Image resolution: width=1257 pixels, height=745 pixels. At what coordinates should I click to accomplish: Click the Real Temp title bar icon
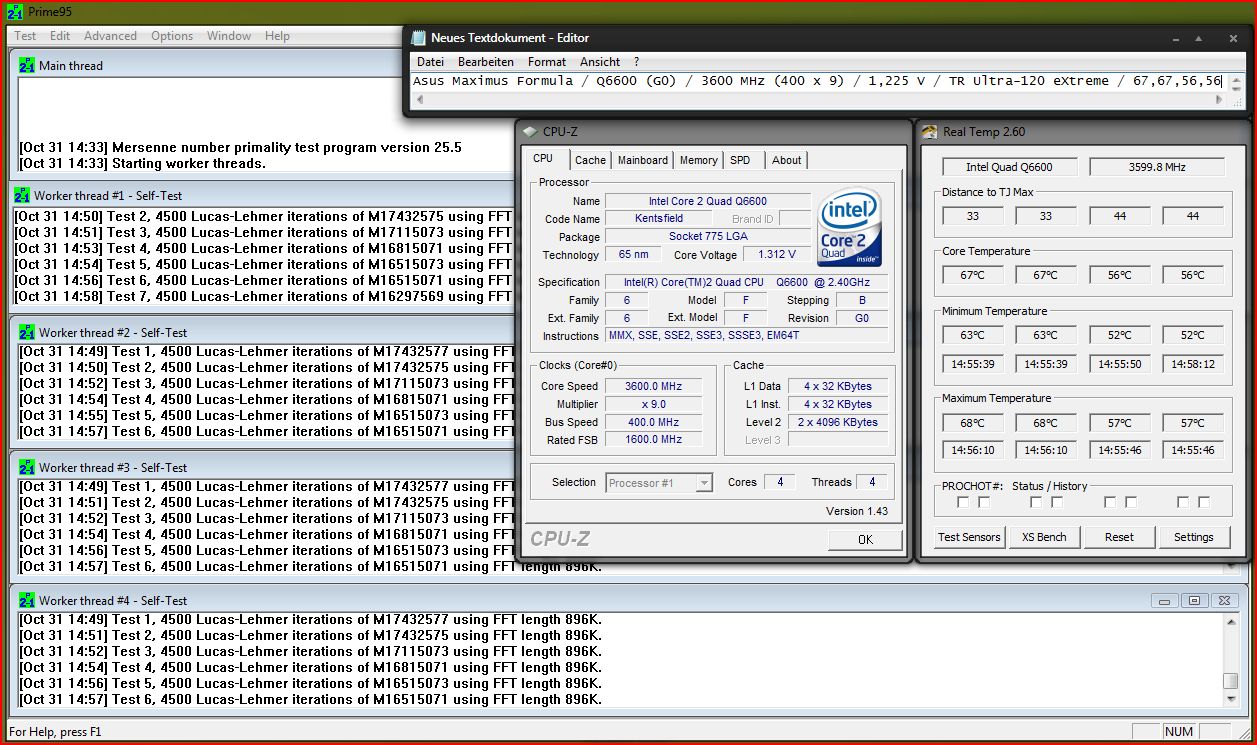(930, 131)
